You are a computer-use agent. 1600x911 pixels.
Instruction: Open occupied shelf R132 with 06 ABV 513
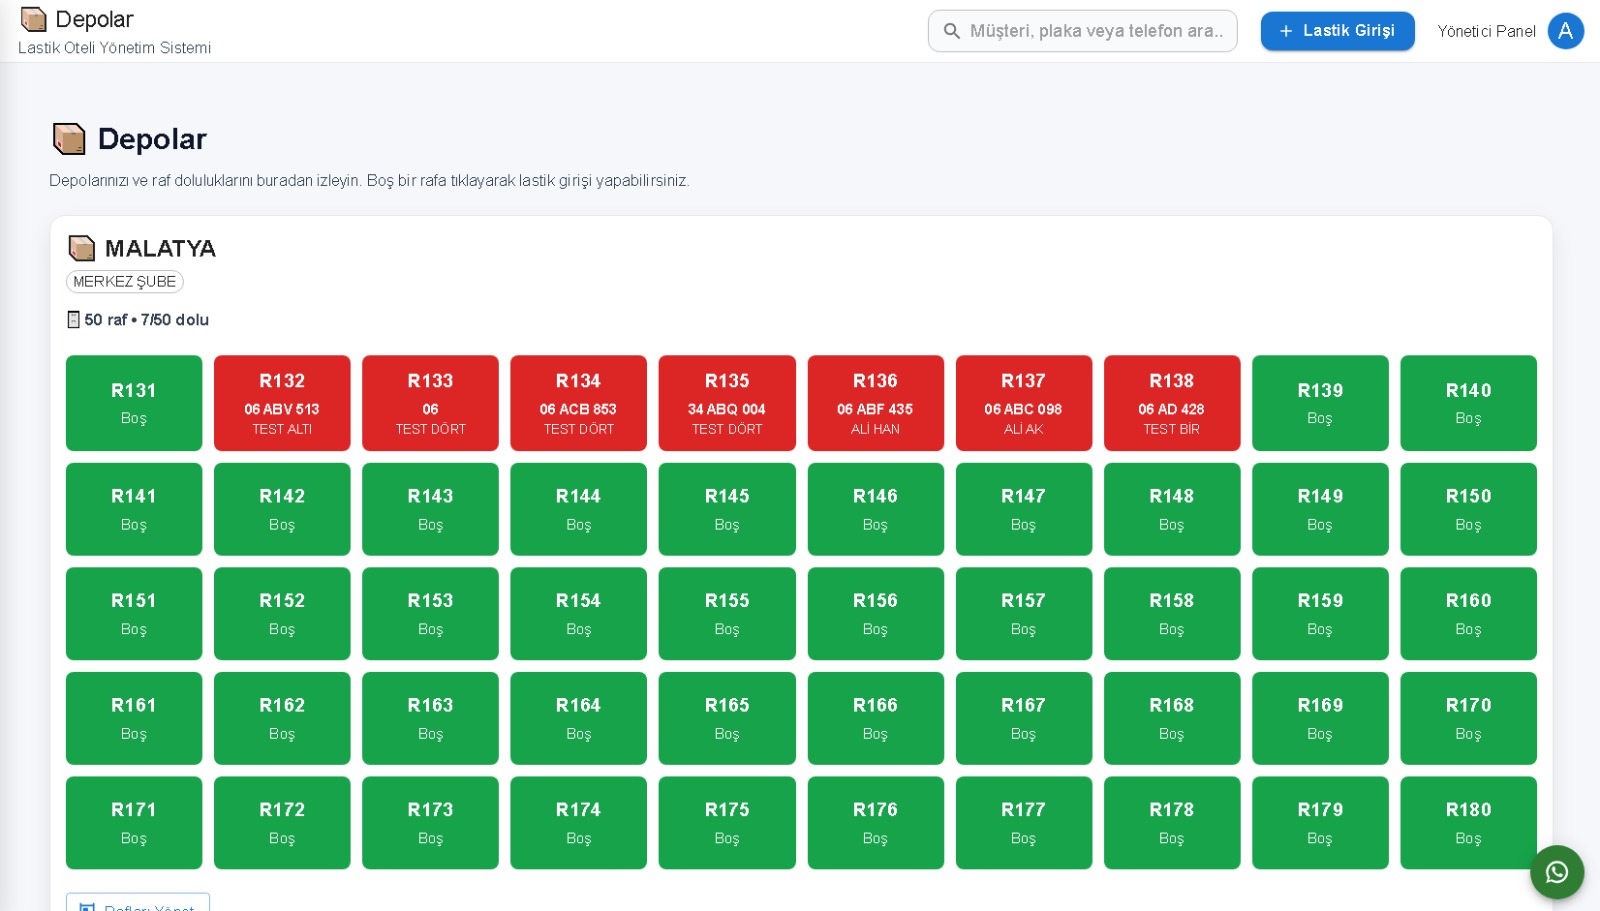[x=282, y=403]
